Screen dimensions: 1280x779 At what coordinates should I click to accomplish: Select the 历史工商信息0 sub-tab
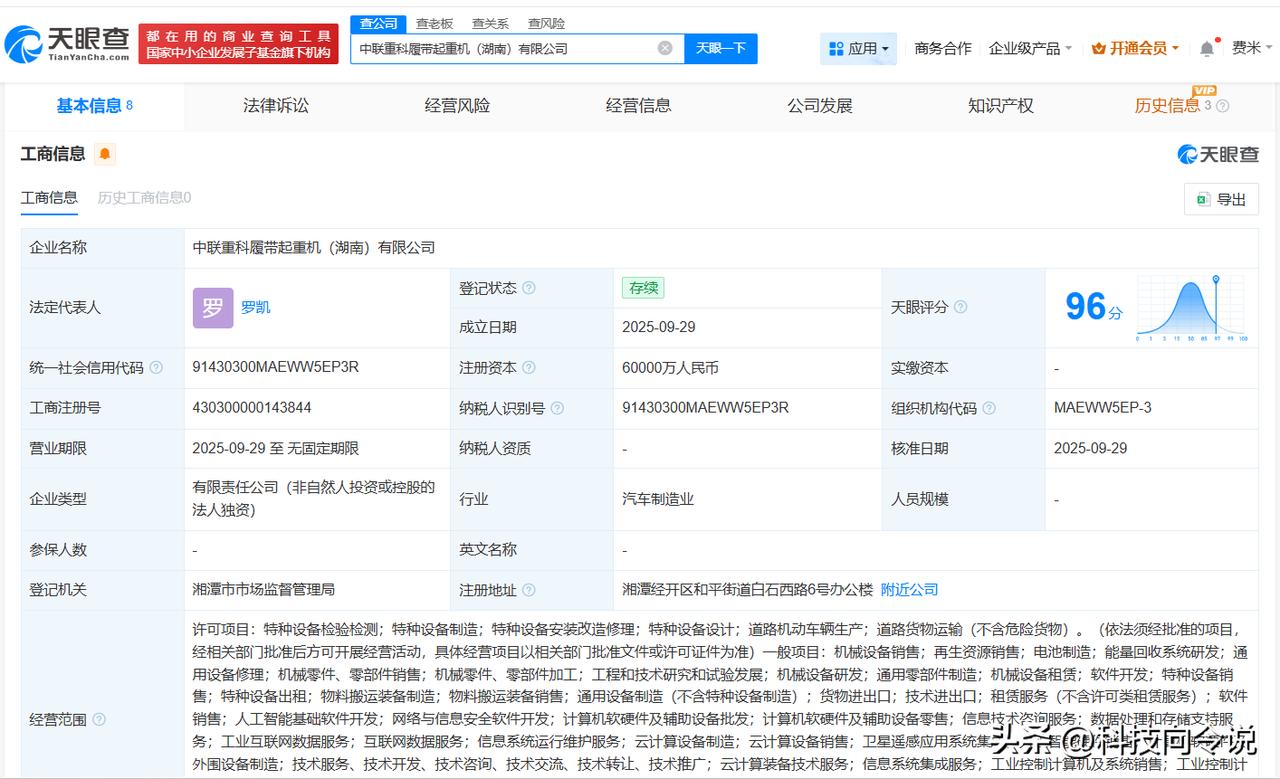tap(144, 198)
